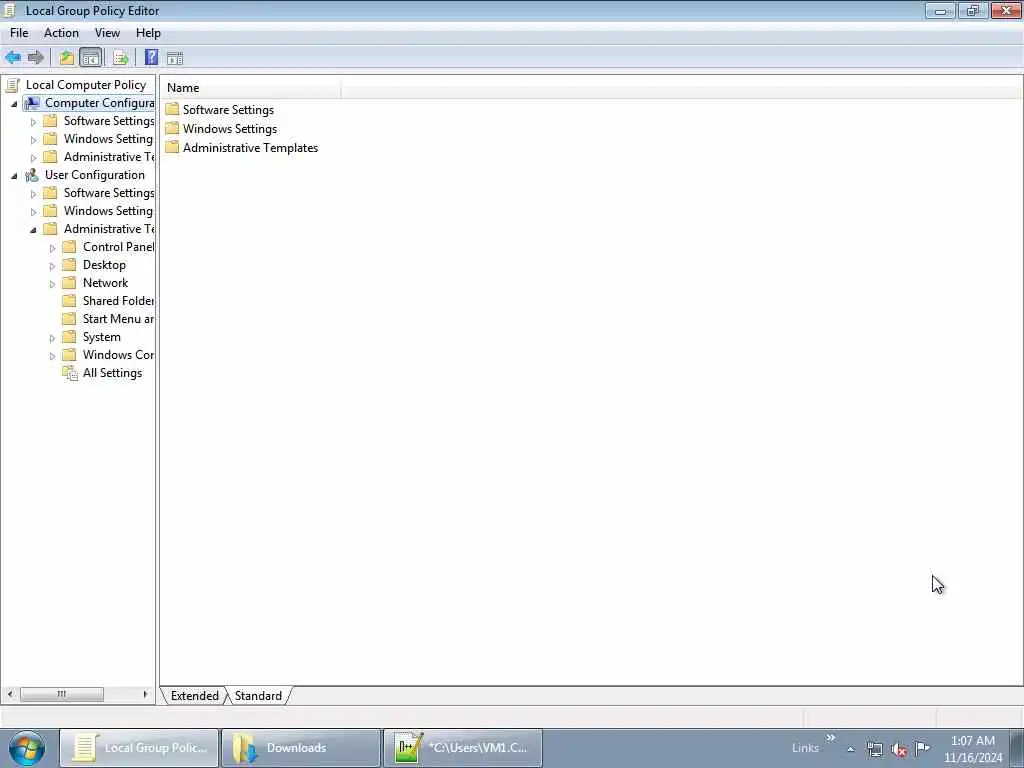Expand Windows Settings under User Configuration
Screen dimensions: 1024x768
[33, 212]
